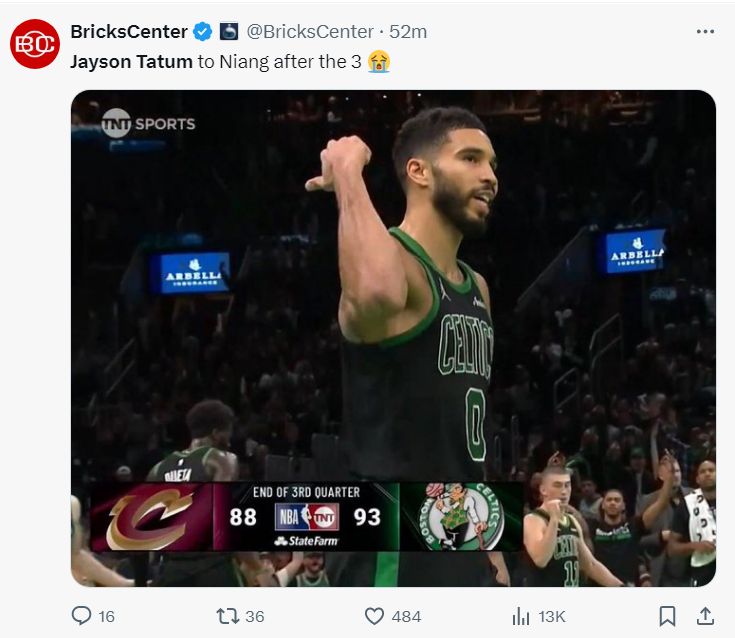The height and width of the screenshot is (638, 735).
Task: Like the post with the heart icon
Action: click(374, 616)
